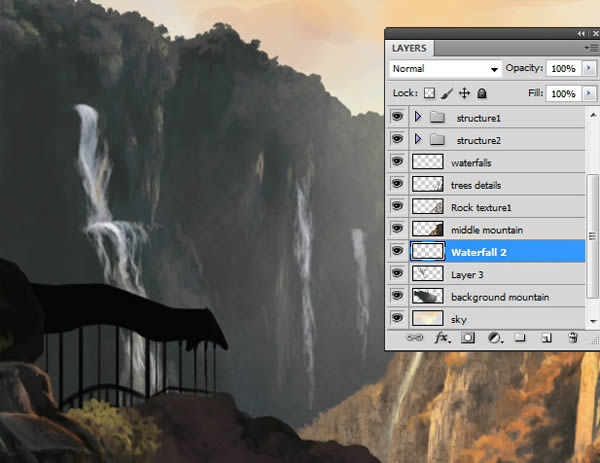
Task: Hide the background mountain layer
Action: pyautogui.click(x=397, y=295)
